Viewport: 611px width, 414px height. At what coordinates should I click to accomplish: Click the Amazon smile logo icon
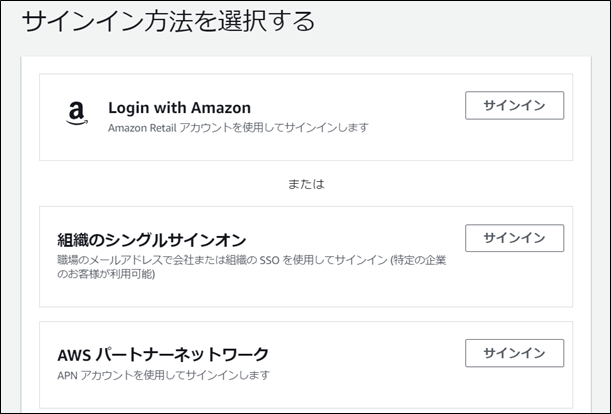(77, 115)
